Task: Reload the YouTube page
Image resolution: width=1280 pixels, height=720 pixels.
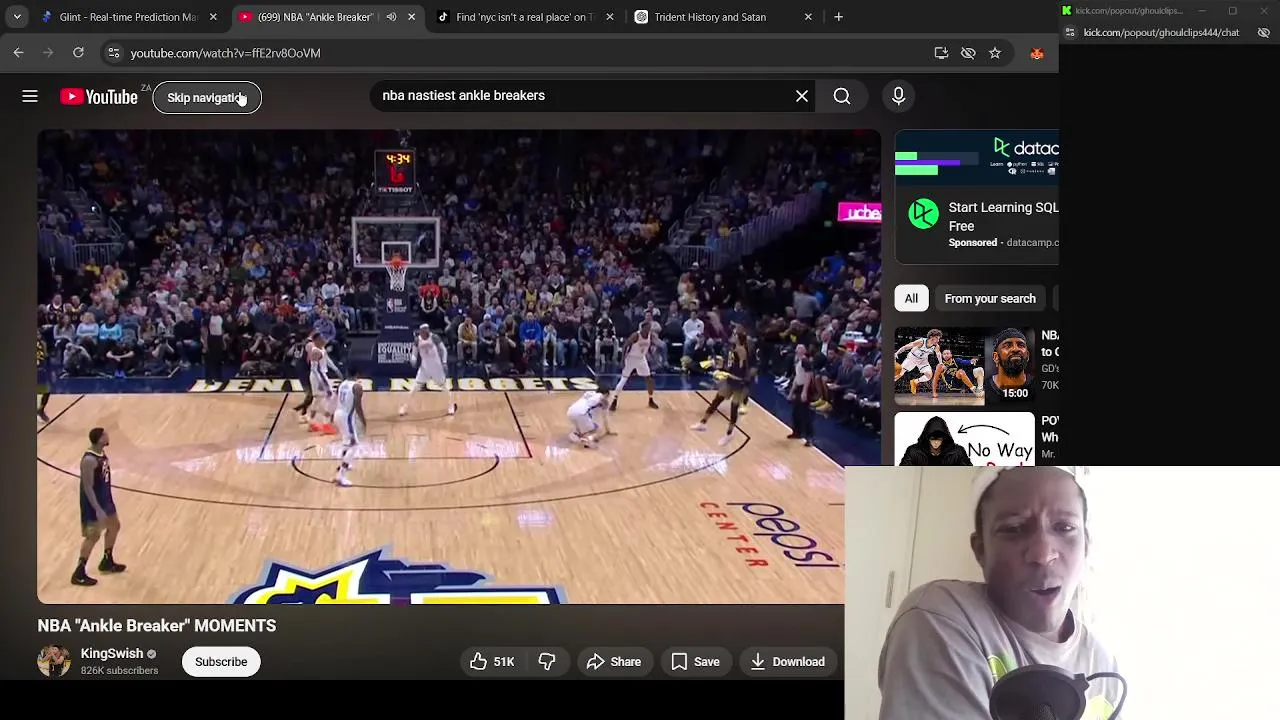Action: tap(78, 53)
